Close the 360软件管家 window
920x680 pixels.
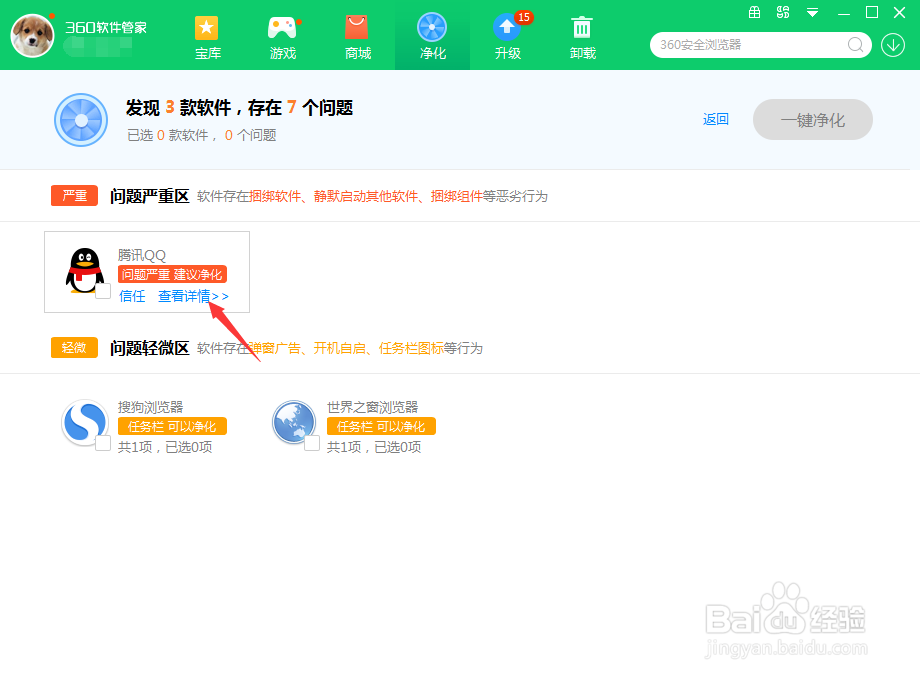click(x=899, y=12)
